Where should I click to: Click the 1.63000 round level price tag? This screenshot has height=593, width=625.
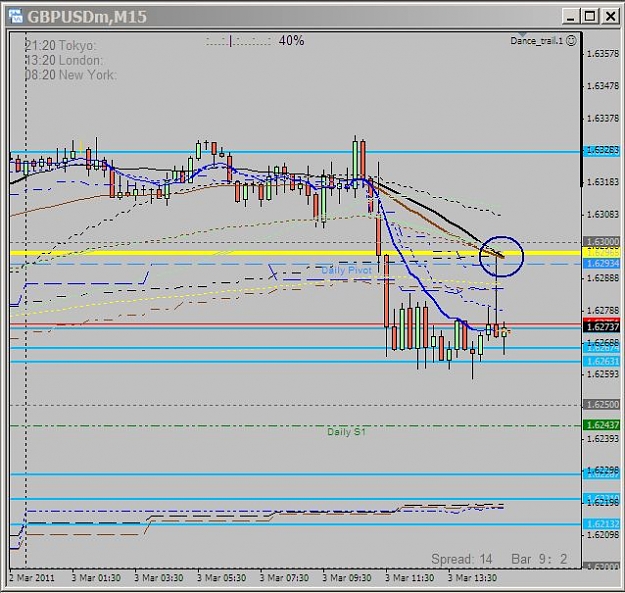601,242
